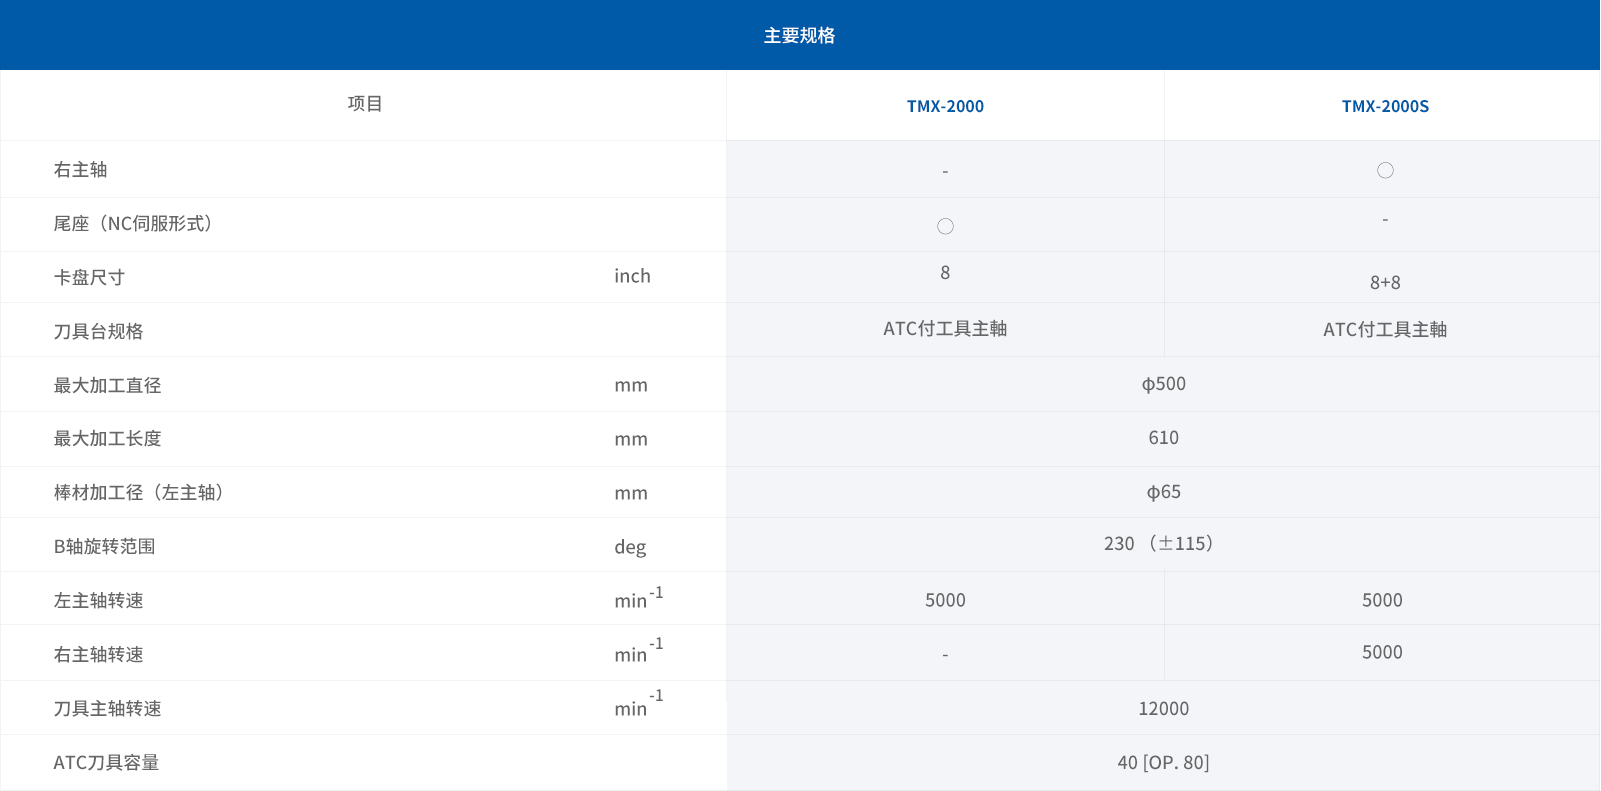Click the 卡盘尺寸 row label
Image resolution: width=1601 pixels, height=791 pixels.
click(89, 278)
